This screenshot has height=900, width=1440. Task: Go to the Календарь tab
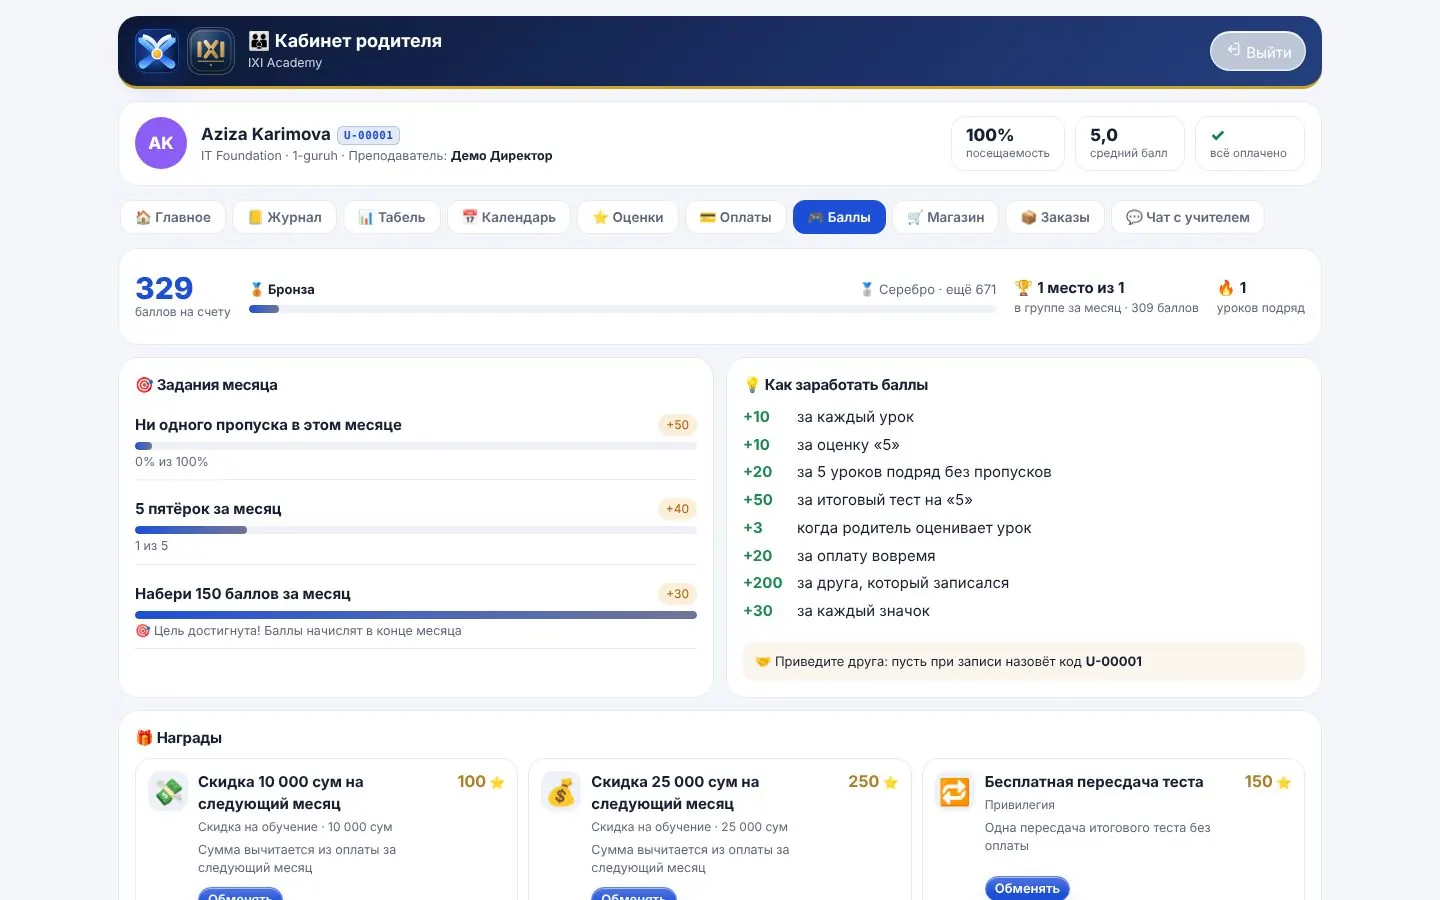pyautogui.click(x=509, y=217)
